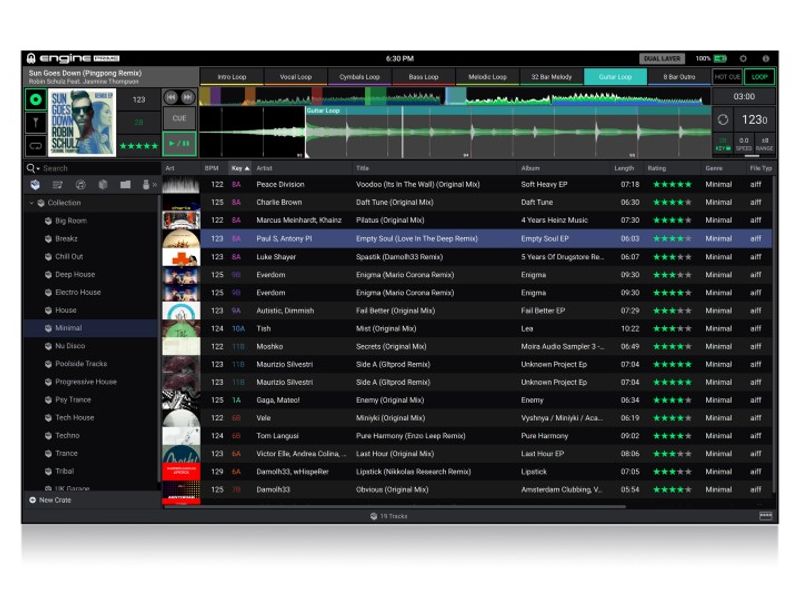Skip to the previous track

pyautogui.click(x=171, y=97)
